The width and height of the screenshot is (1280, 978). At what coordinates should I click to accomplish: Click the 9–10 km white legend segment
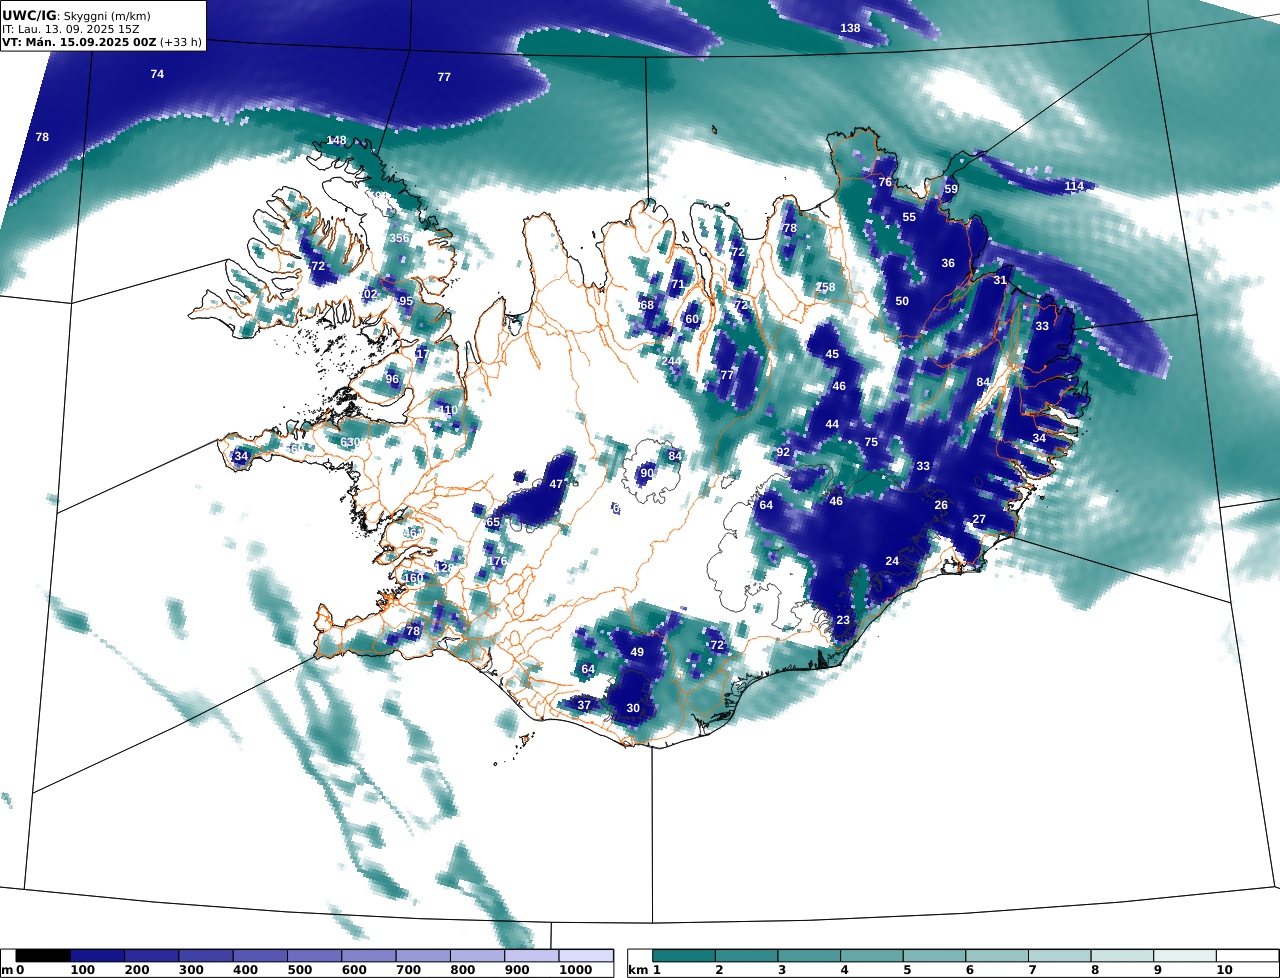coord(1185,956)
